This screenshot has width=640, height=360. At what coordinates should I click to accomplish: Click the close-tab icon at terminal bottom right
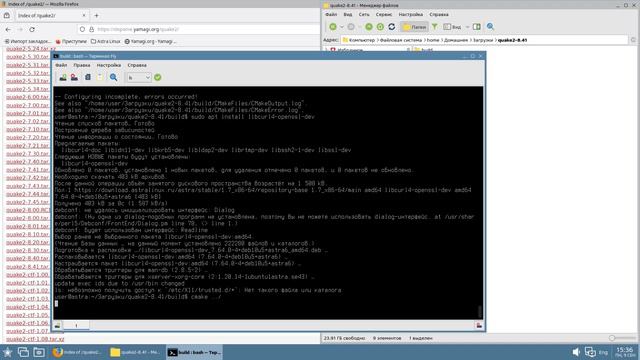coord(479,325)
